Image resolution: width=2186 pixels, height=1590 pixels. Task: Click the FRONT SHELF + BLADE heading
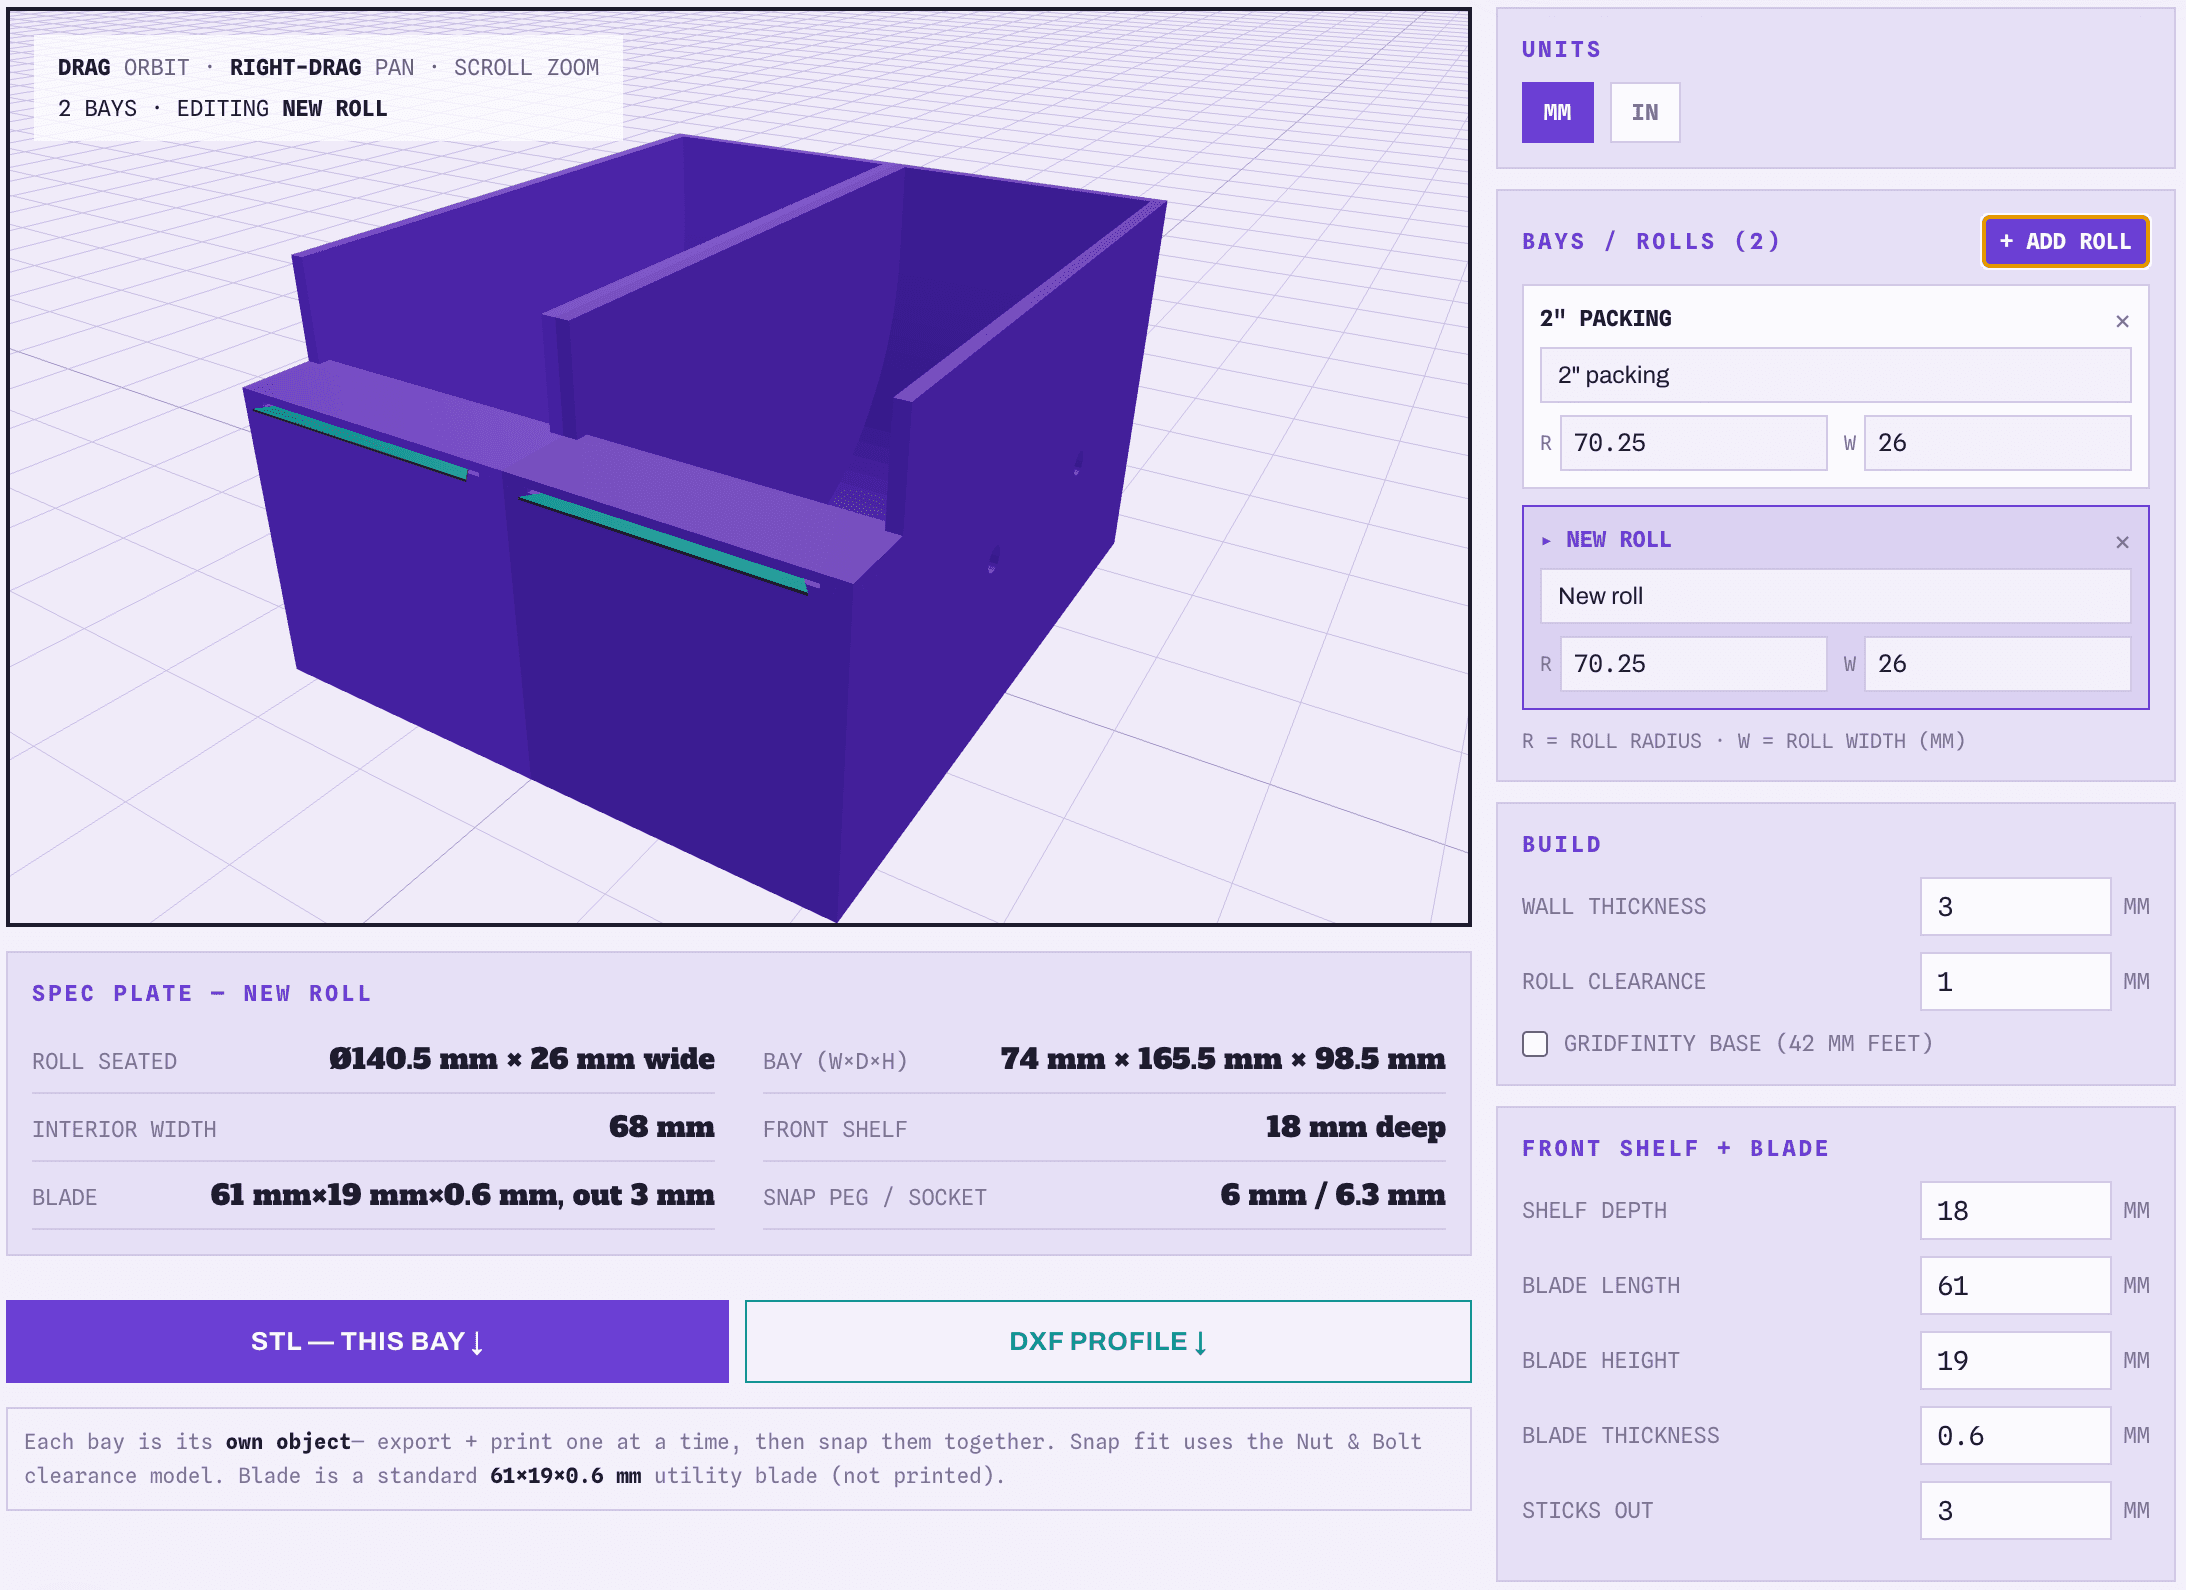(1676, 1149)
